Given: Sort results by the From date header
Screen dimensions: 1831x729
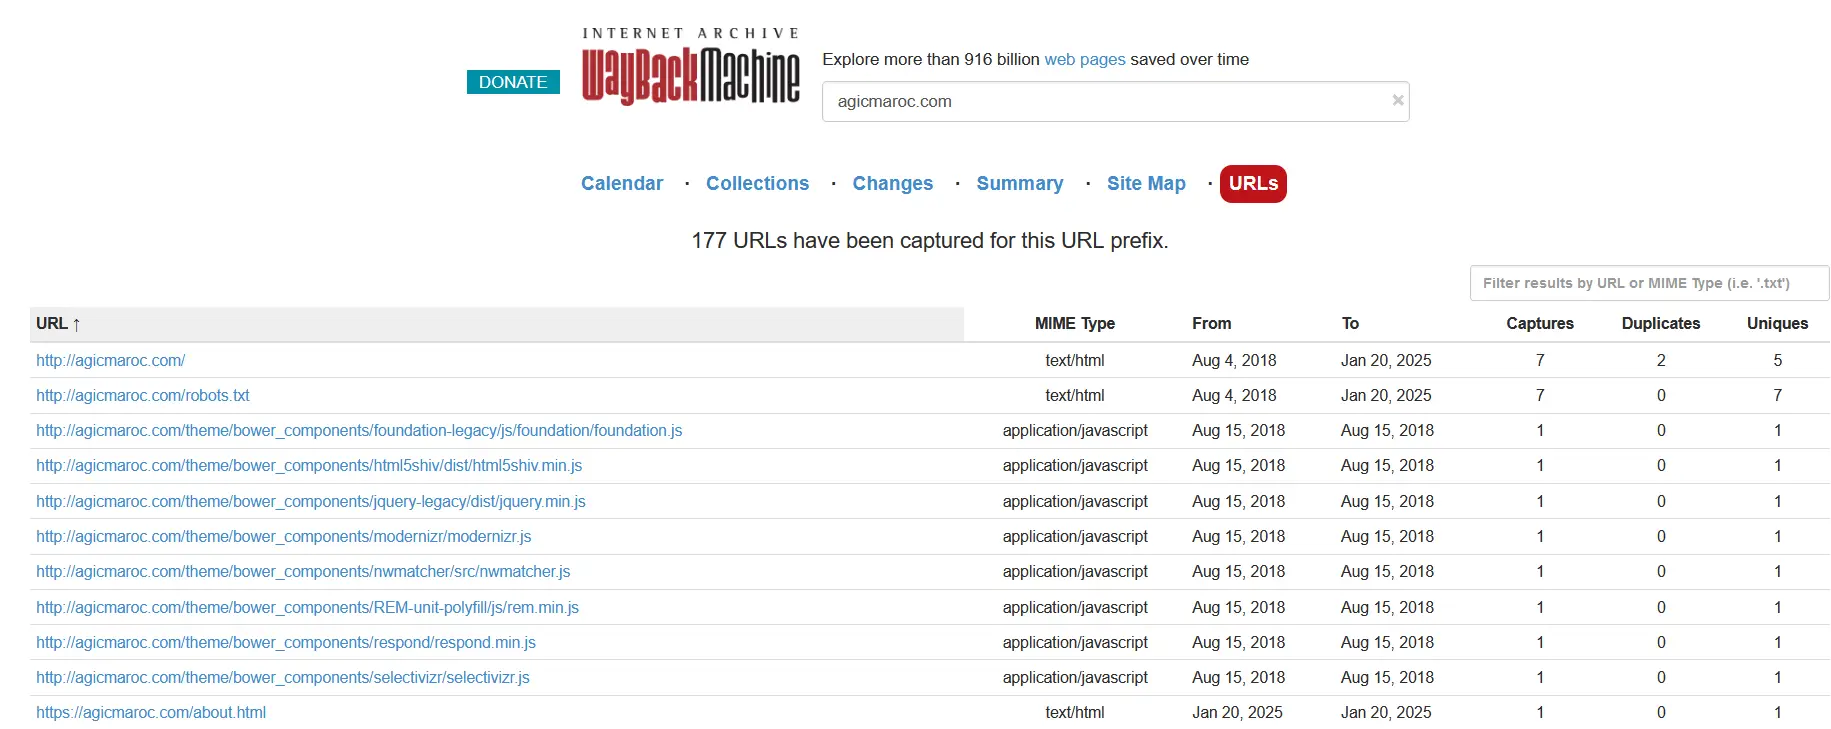Looking at the screenshot, I should 1211,324.
